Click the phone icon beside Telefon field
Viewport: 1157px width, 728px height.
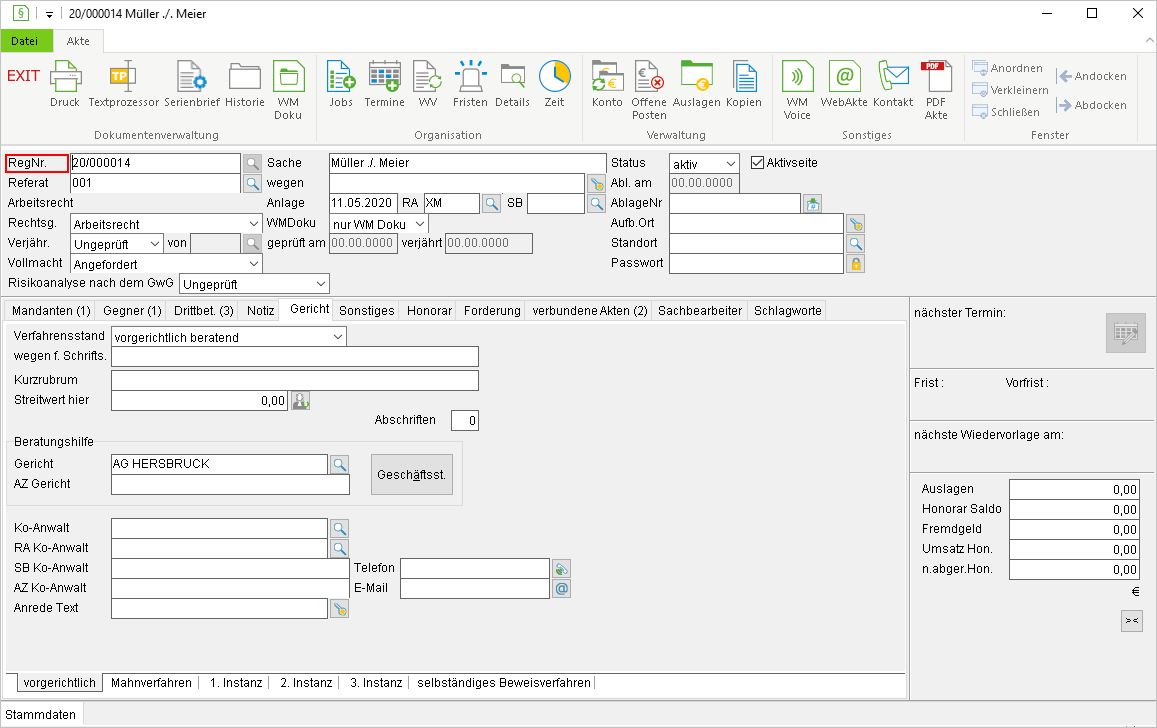pyautogui.click(x=562, y=569)
